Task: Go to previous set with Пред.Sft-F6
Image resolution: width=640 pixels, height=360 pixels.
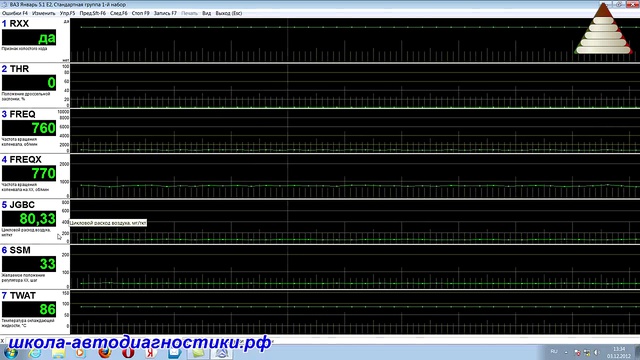Action: [93, 13]
